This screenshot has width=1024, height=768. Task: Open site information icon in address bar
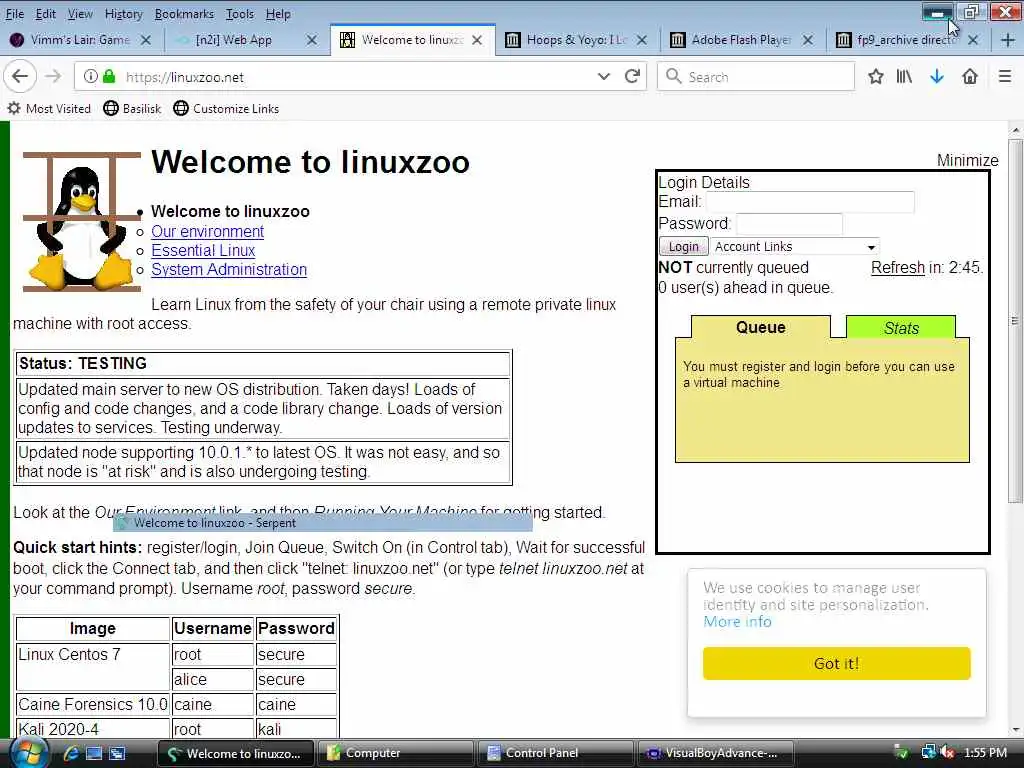pos(91,76)
